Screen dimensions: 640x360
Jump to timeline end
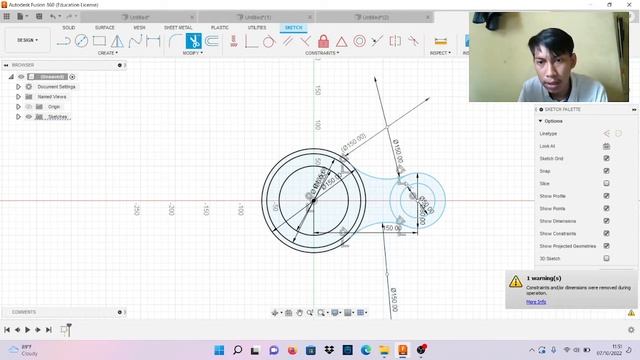49,330
